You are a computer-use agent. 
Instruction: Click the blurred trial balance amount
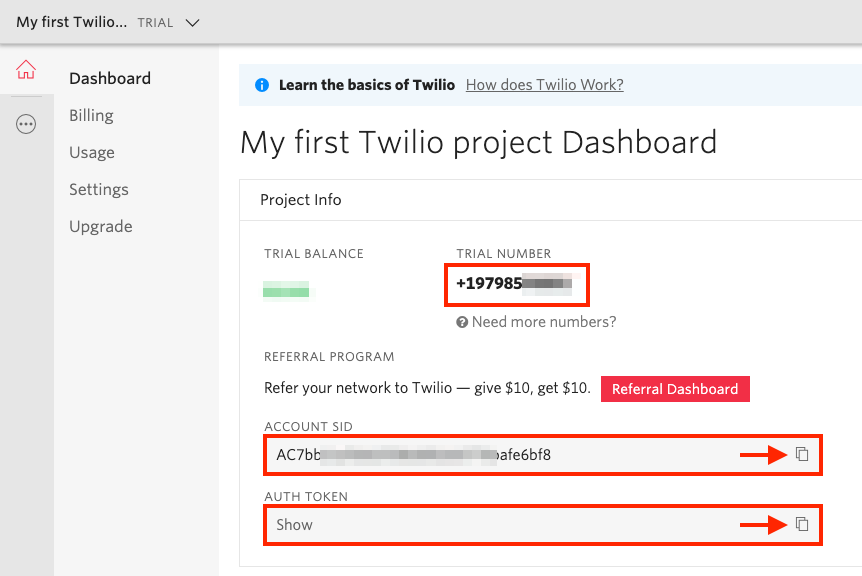tap(286, 289)
